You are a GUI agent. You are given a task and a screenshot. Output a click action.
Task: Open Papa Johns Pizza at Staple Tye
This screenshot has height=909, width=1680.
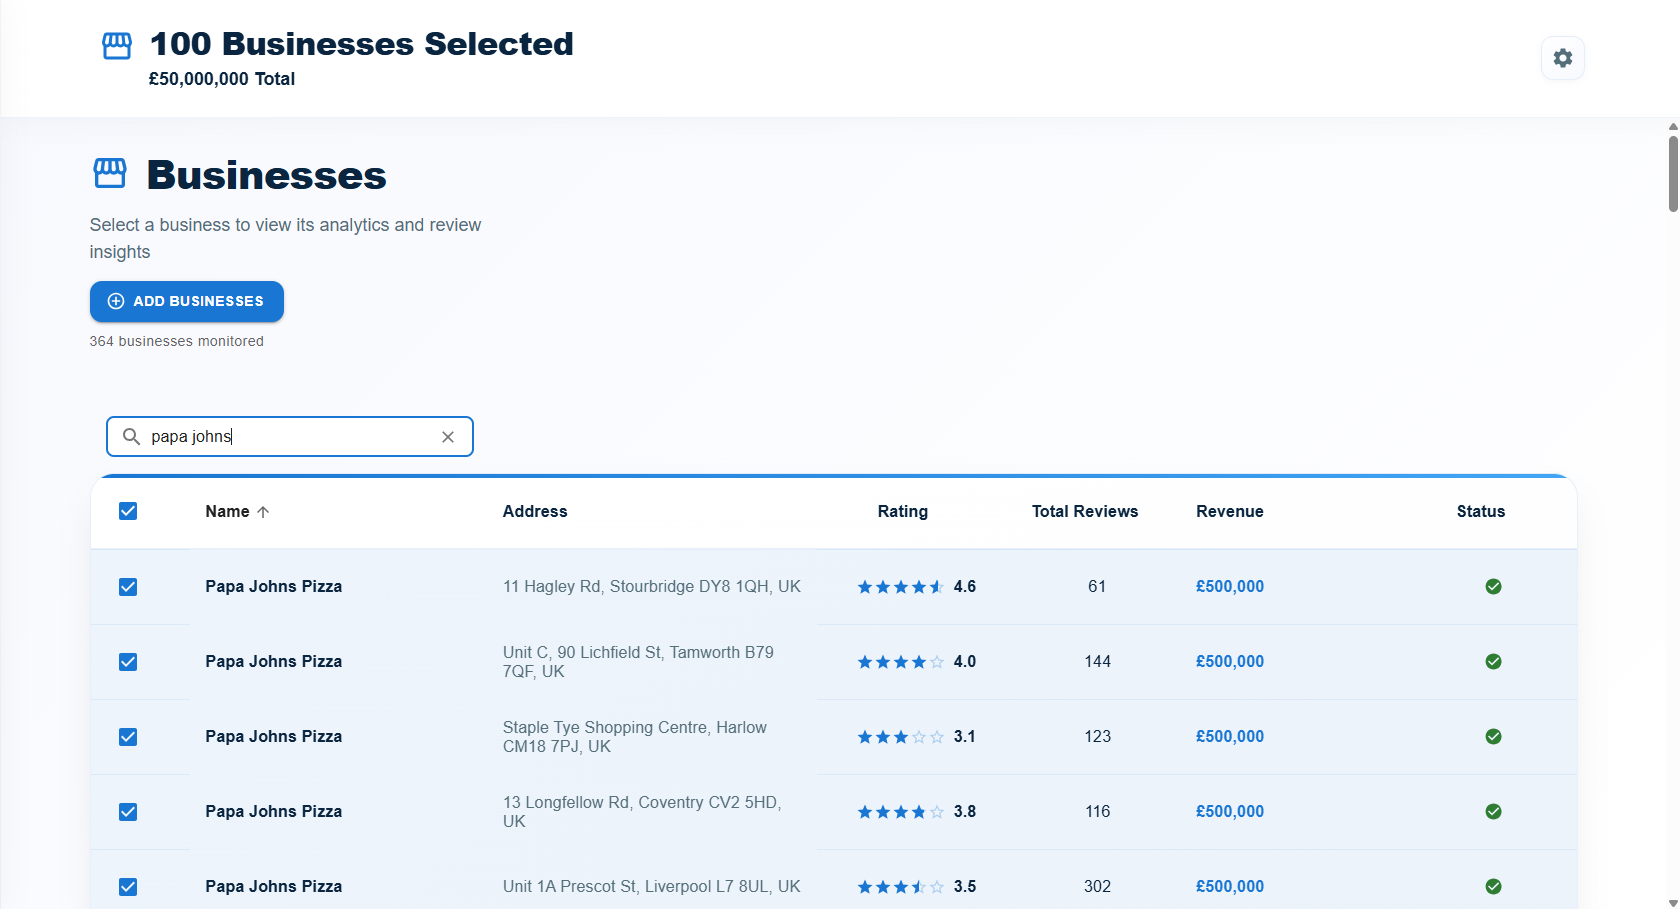(274, 737)
